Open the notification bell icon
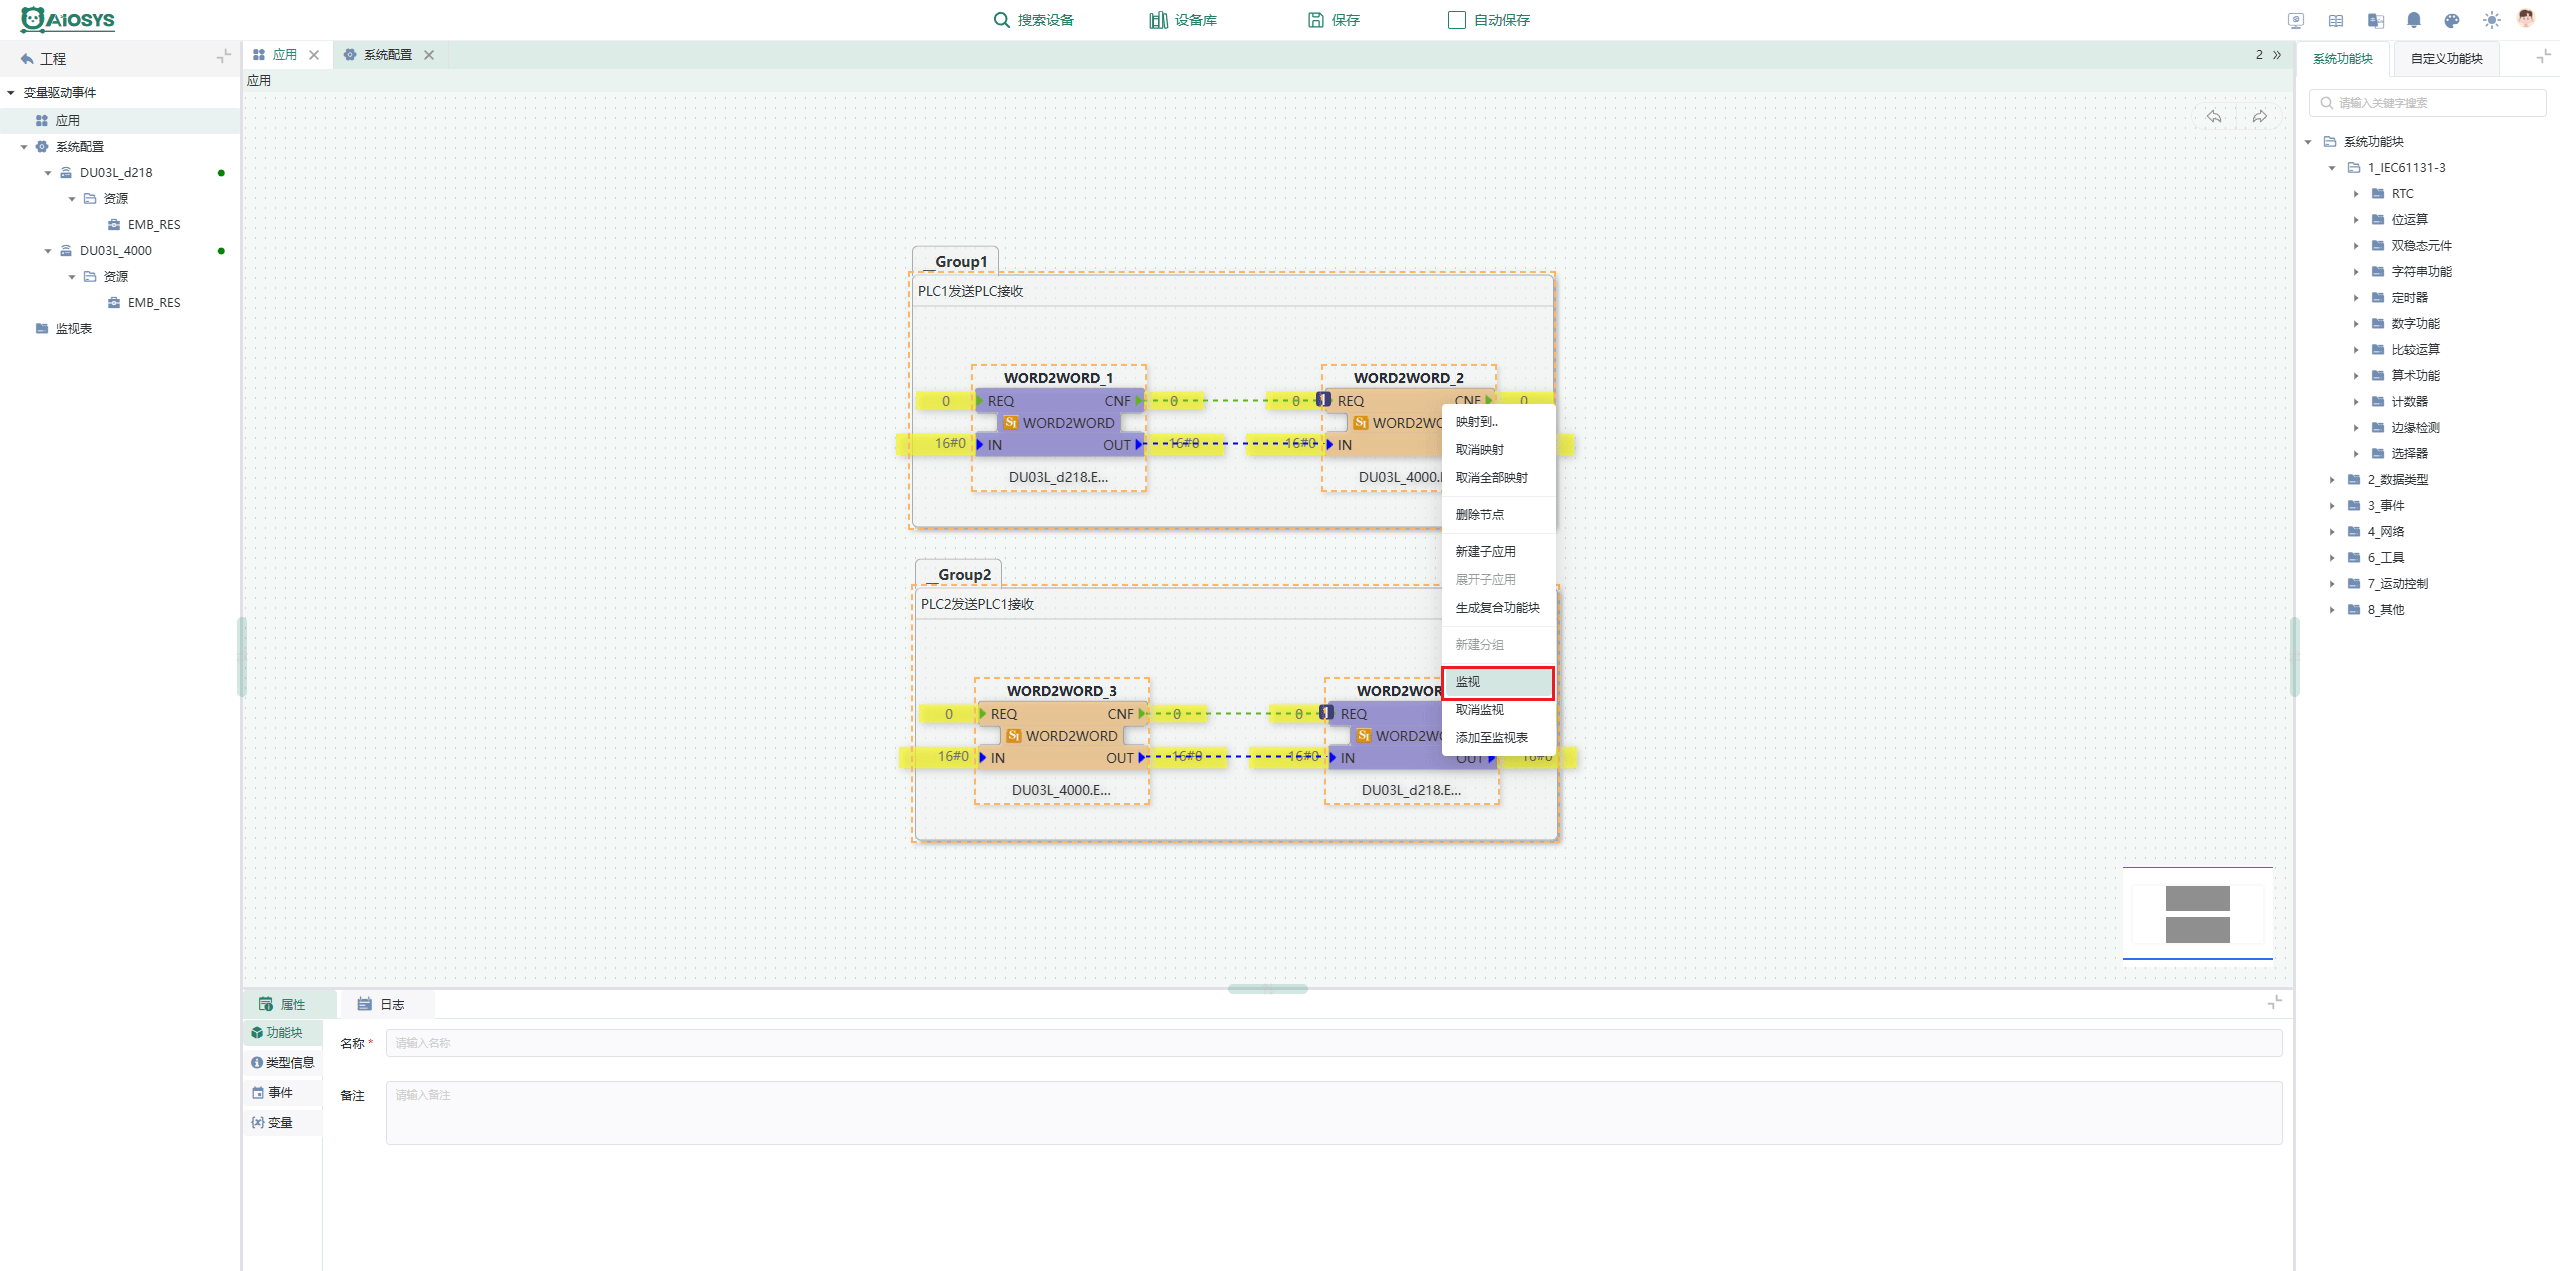 click(2414, 20)
